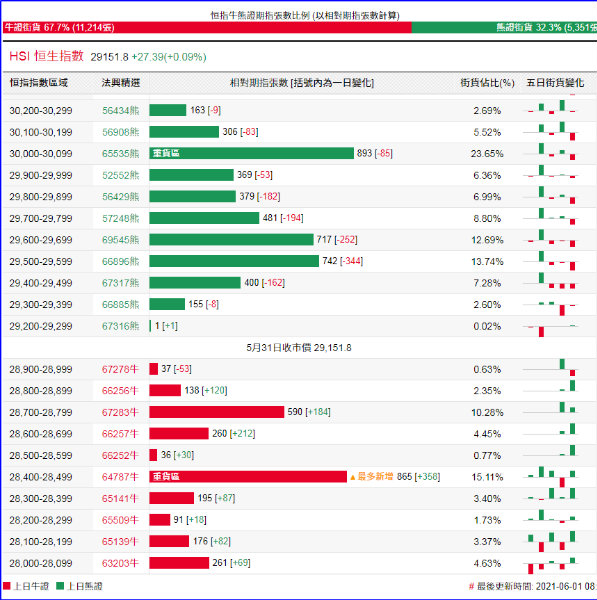
Task: Open bull contract link 66257牛
Action: point(120,434)
